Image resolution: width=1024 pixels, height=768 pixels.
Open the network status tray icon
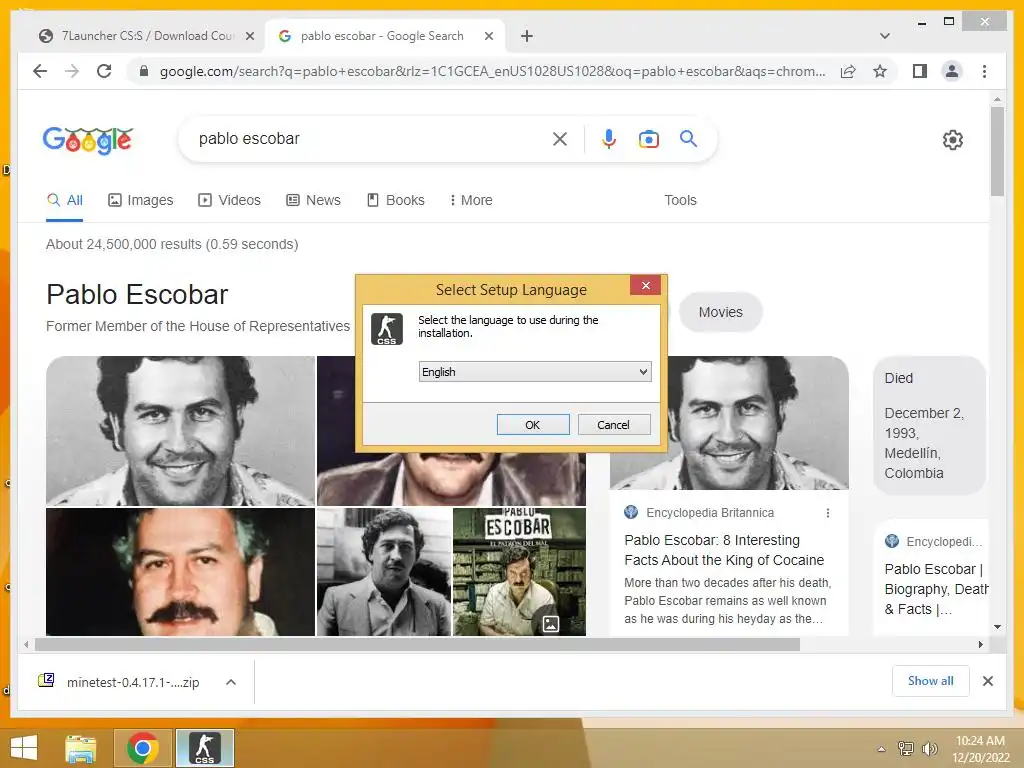pyautogui.click(x=906, y=748)
